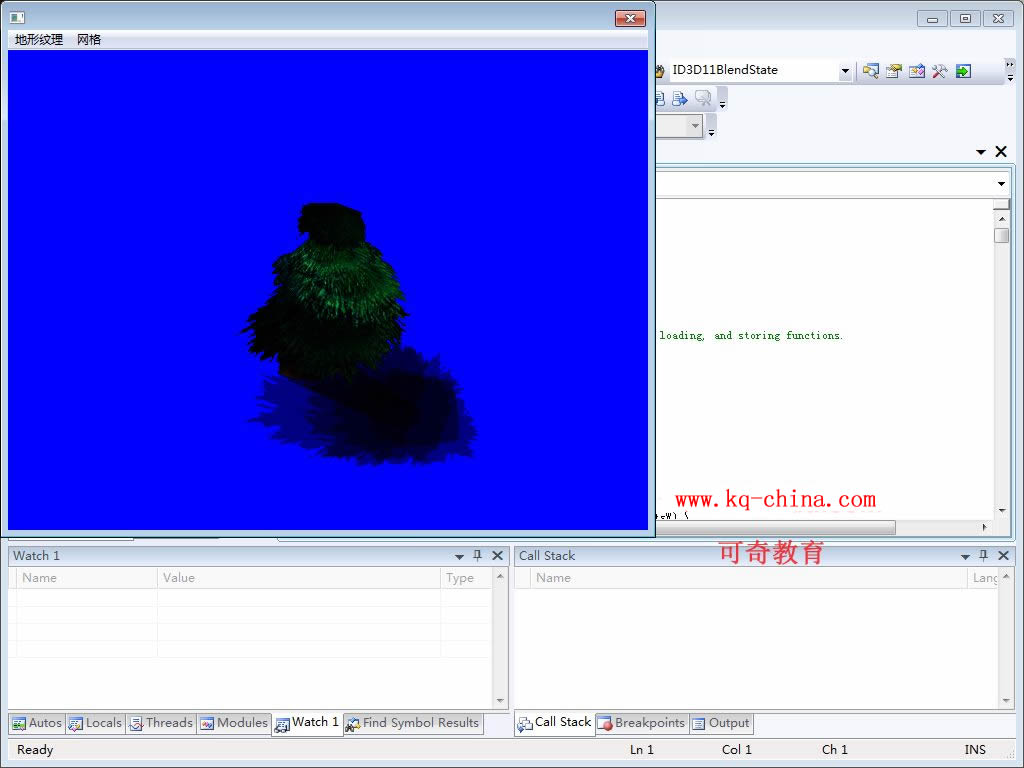Viewport: 1024px width, 768px height.
Task: Open the 地形纹理 menu
Action: pos(39,40)
